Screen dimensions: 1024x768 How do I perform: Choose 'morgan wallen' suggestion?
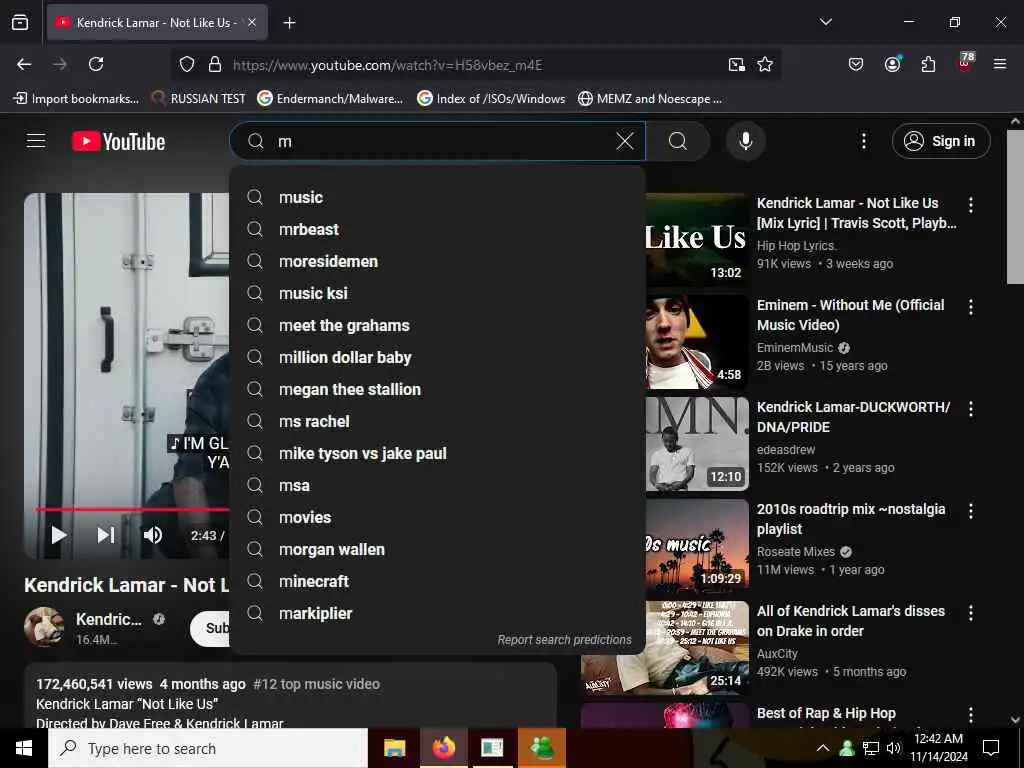438,549
